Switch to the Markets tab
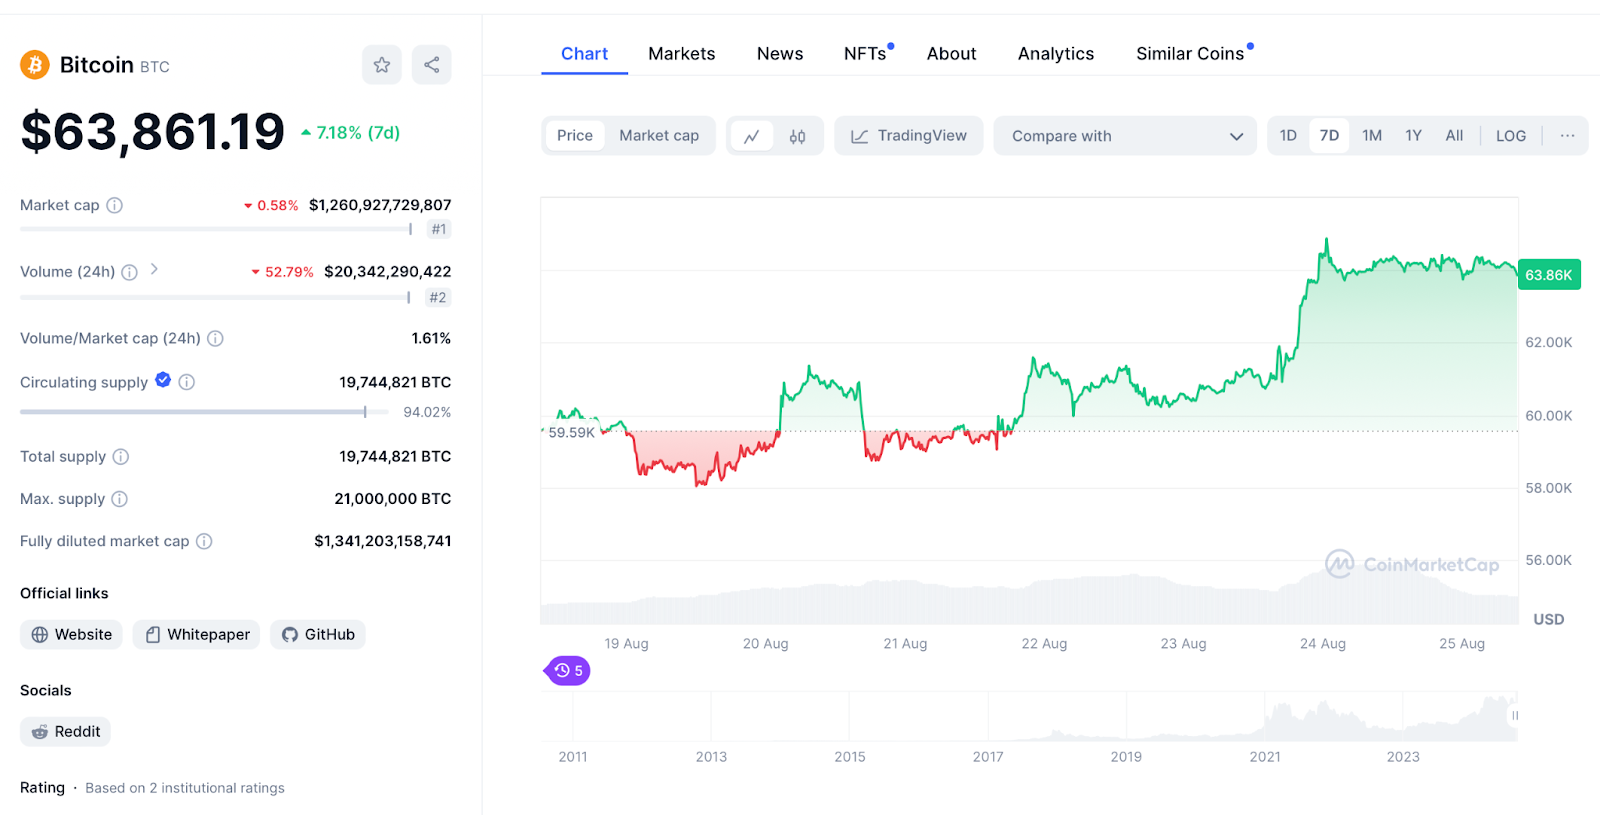 (x=682, y=54)
